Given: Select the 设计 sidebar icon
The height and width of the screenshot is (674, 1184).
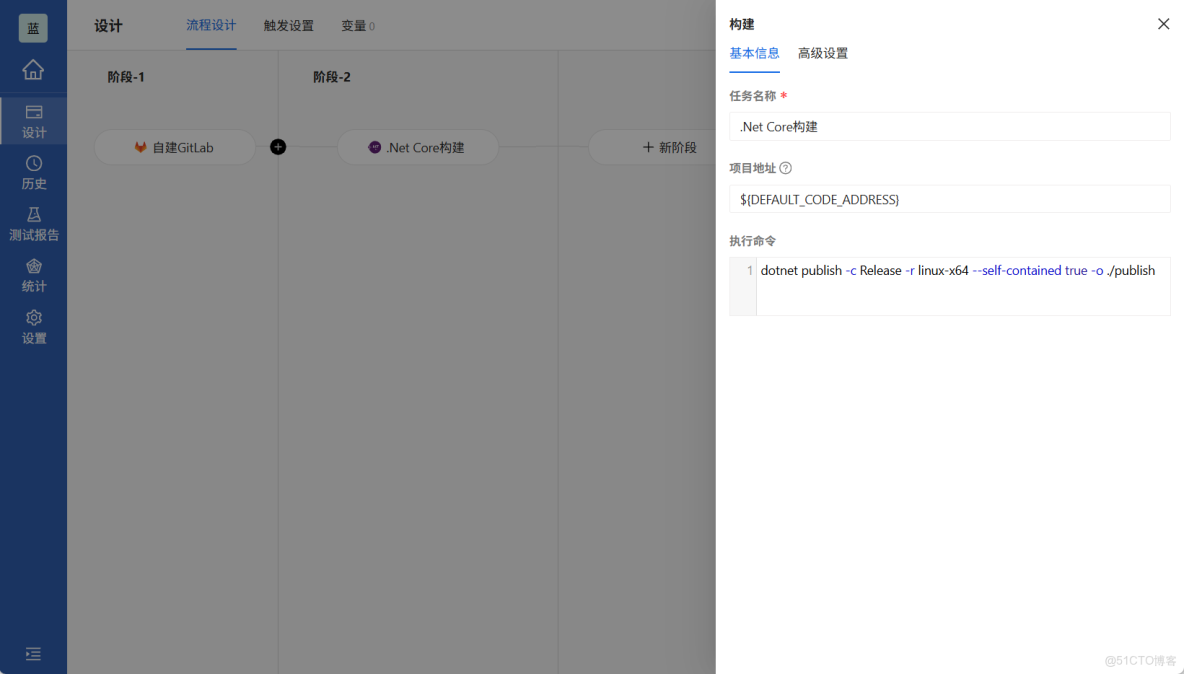Looking at the screenshot, I should coord(33,119).
